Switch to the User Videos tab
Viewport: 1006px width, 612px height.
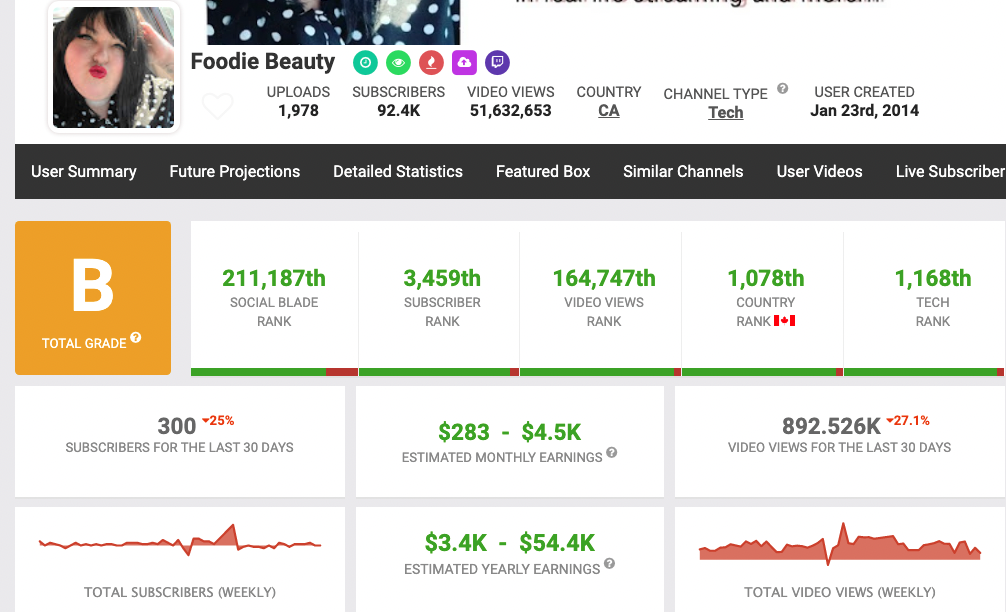pyautogui.click(x=819, y=171)
